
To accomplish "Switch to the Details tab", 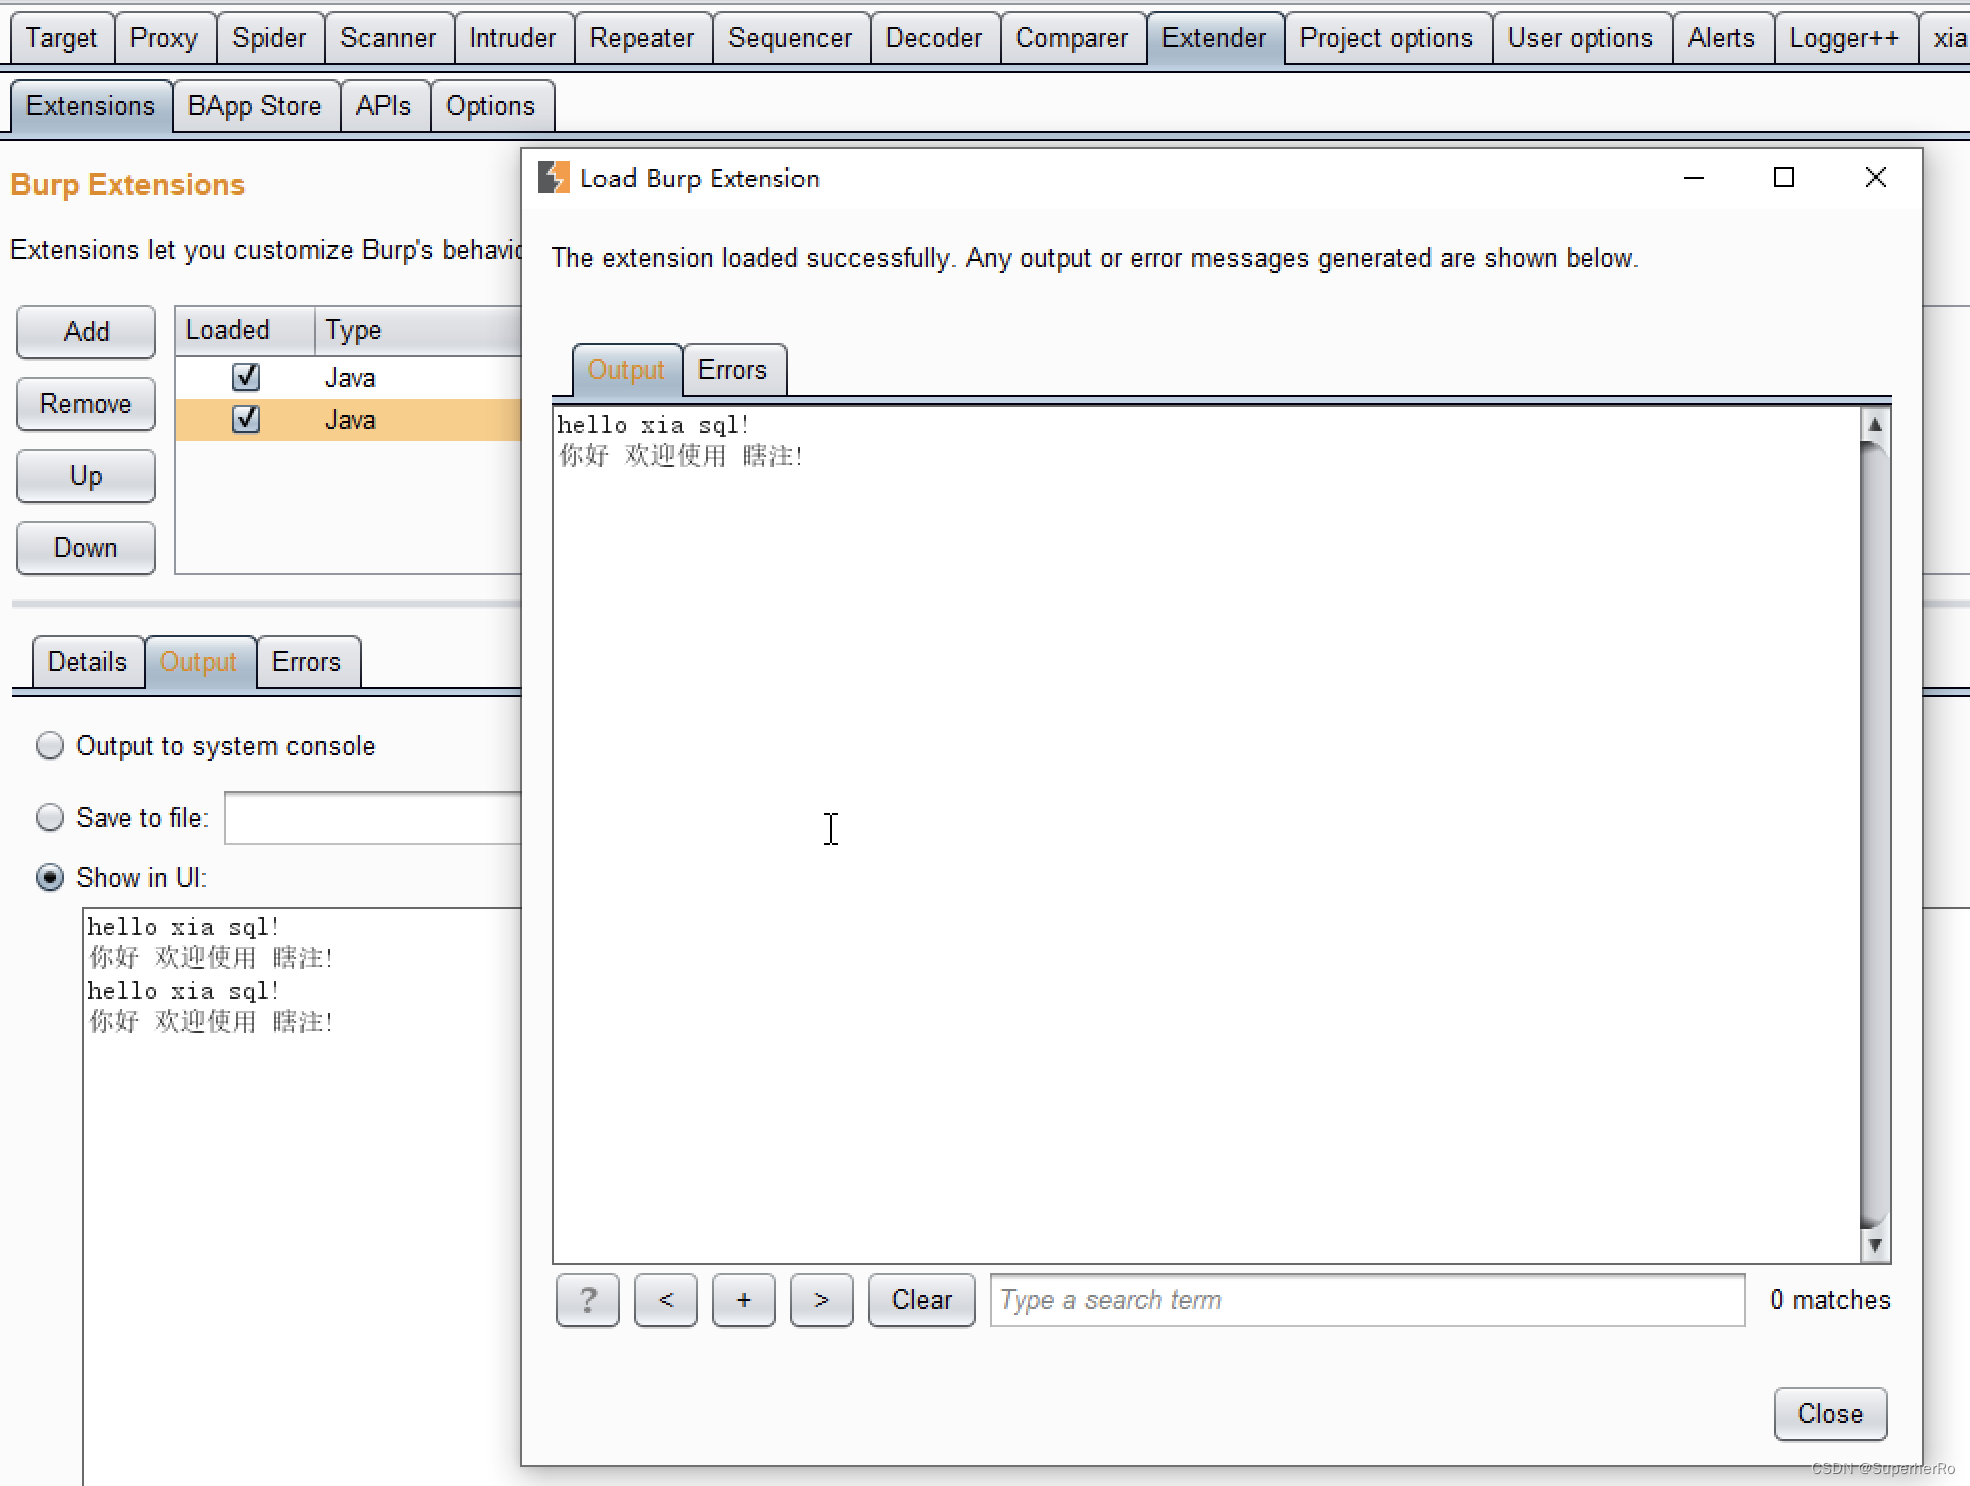I will pyautogui.click(x=87, y=661).
